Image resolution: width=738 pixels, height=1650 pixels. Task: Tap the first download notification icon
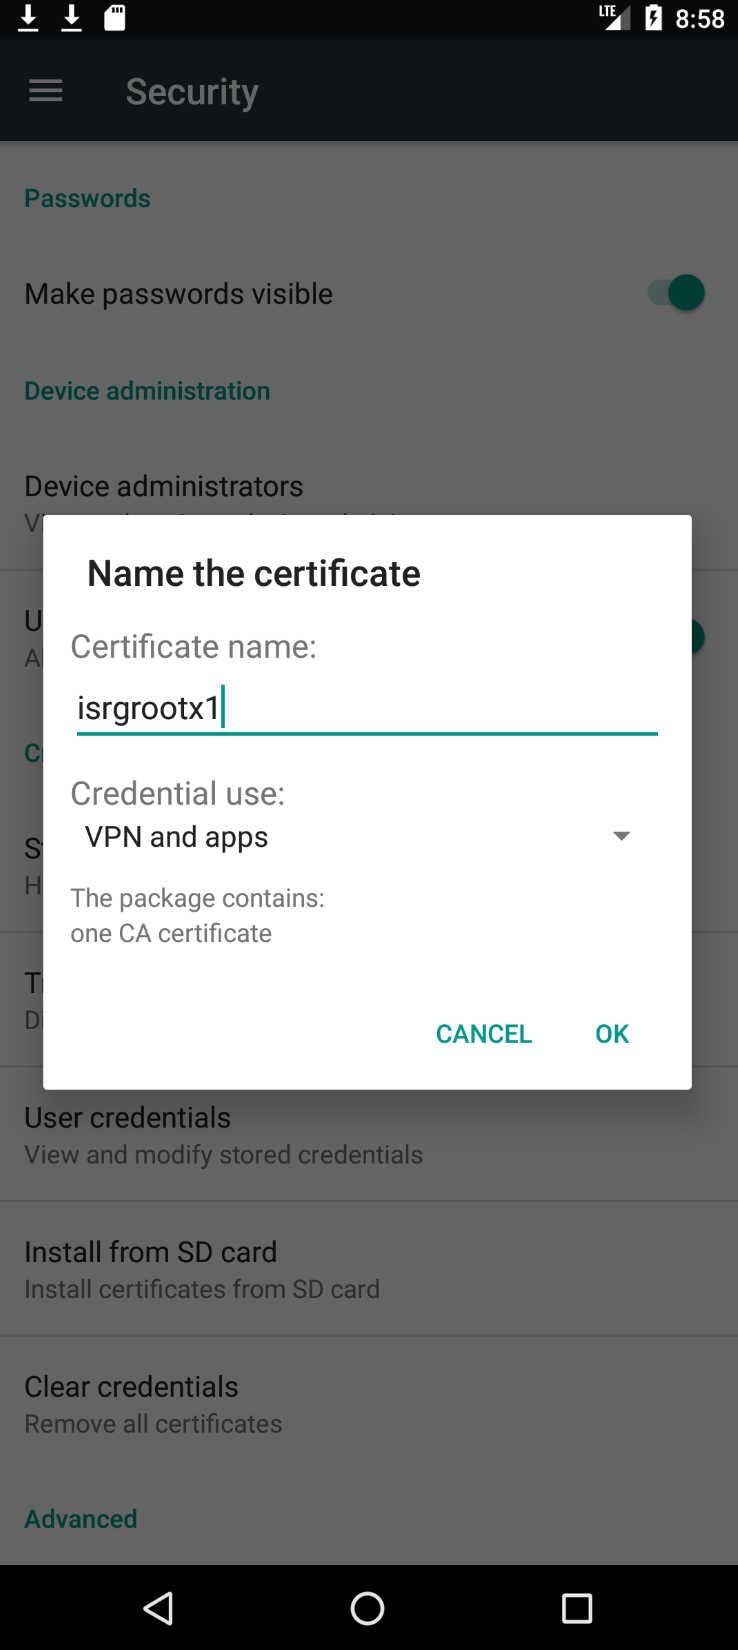pyautogui.click(x=28, y=18)
